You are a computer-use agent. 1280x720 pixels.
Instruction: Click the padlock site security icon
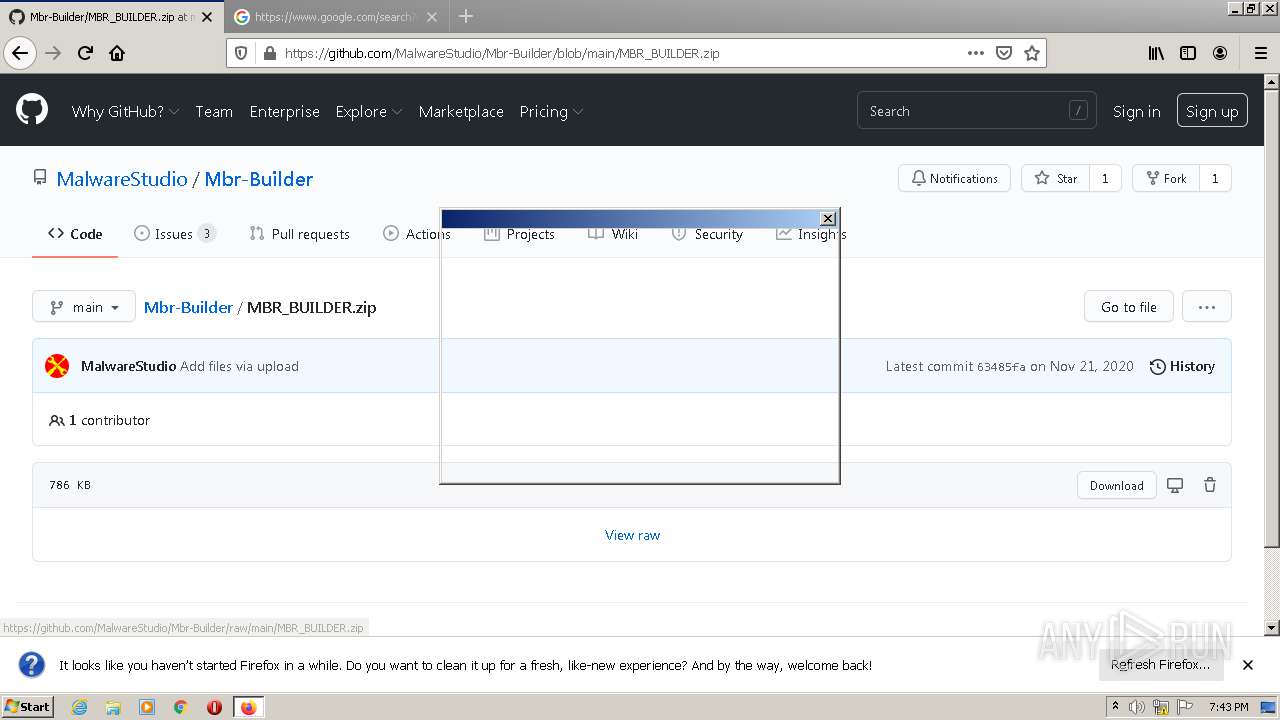(x=268, y=53)
